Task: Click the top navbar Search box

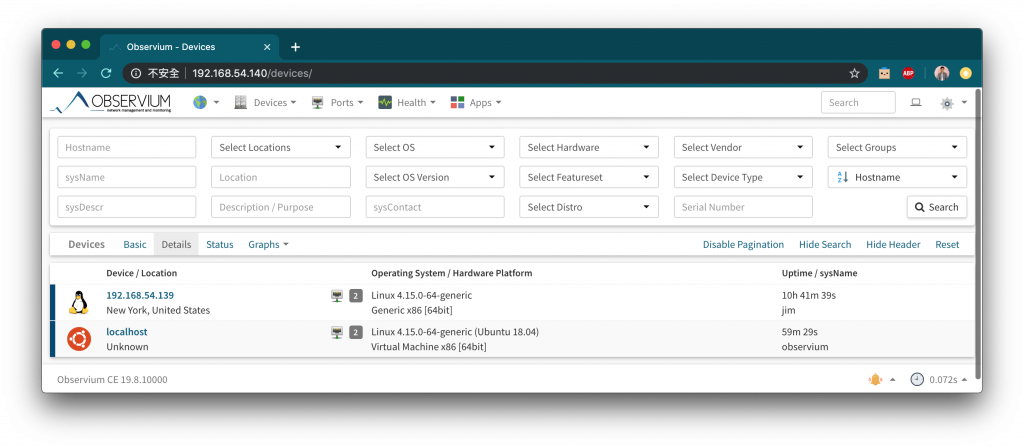Action: click(x=858, y=103)
